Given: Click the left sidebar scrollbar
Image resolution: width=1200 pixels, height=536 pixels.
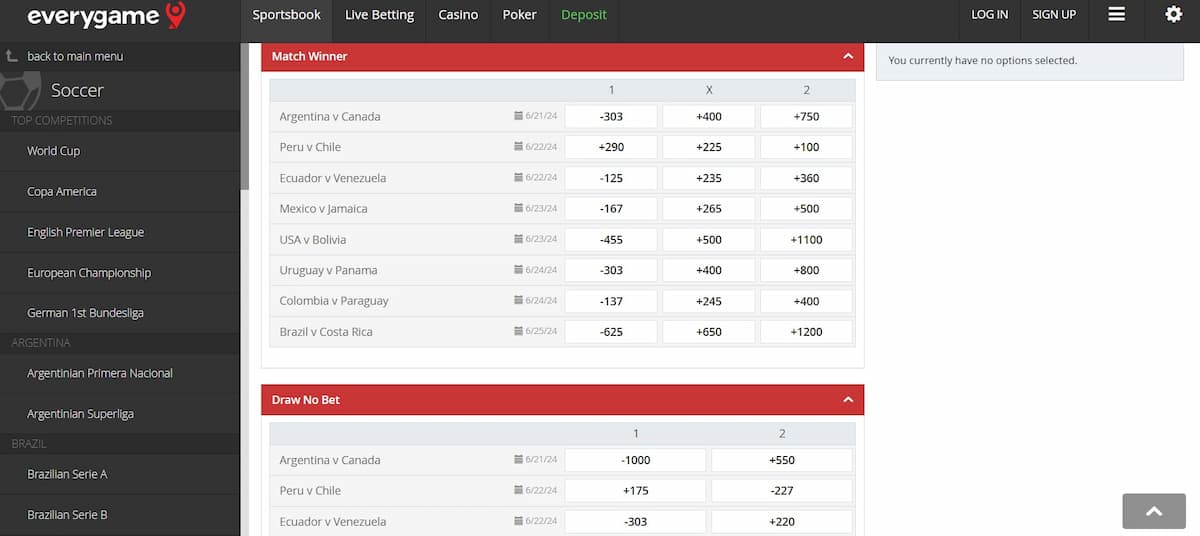Looking at the screenshot, I should (x=245, y=117).
